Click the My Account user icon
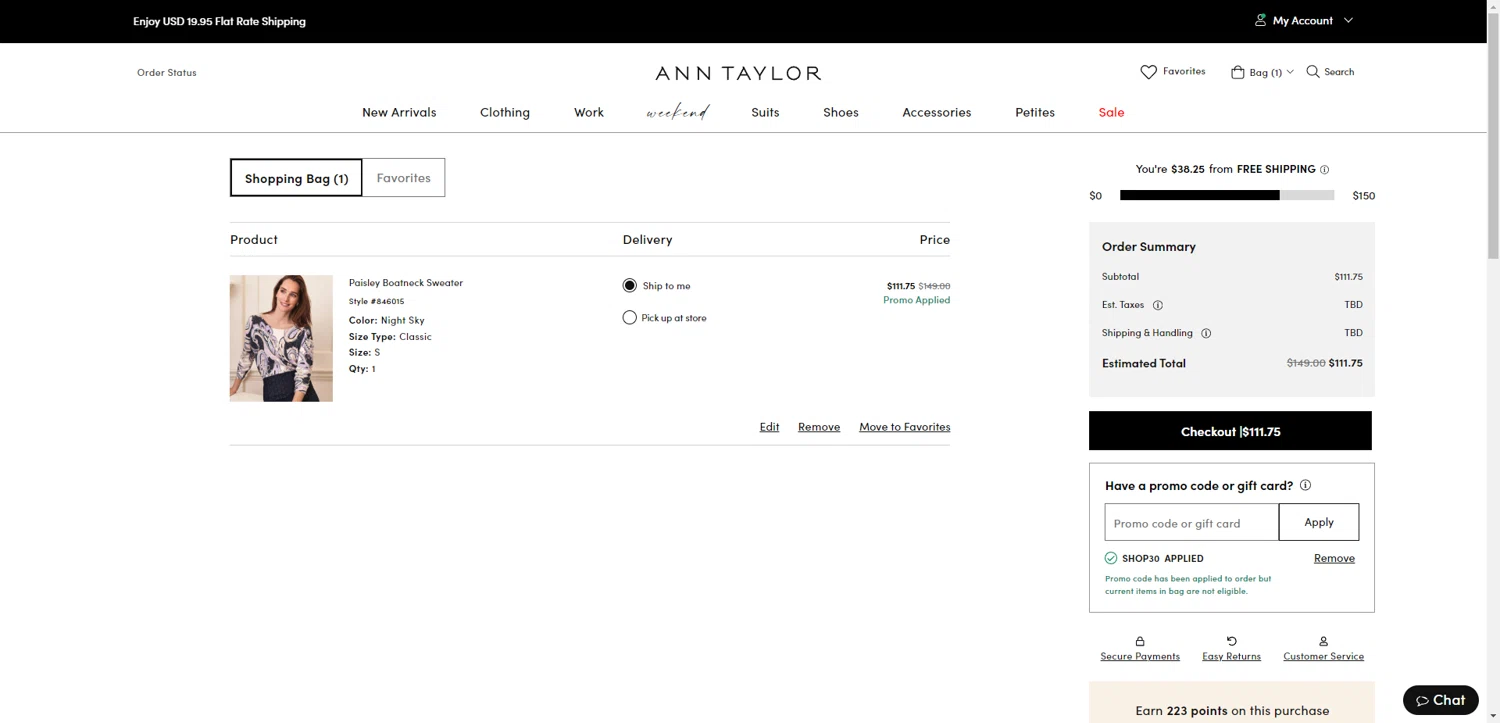 point(1261,20)
